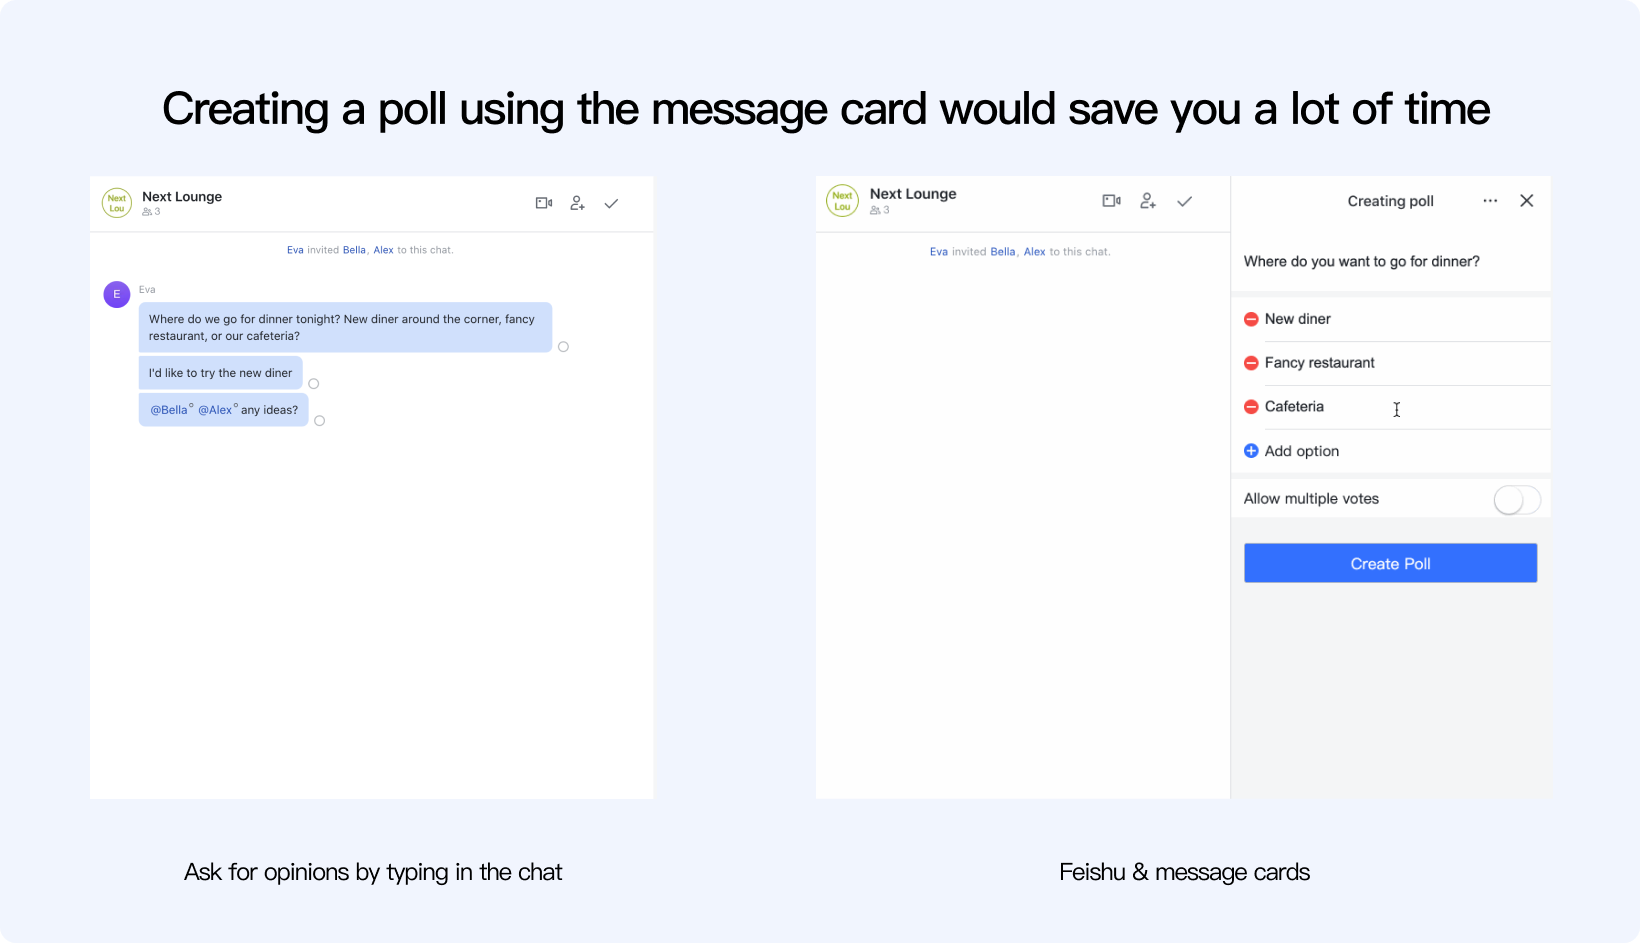Click the more options ellipsis in poll panel

1490,201
